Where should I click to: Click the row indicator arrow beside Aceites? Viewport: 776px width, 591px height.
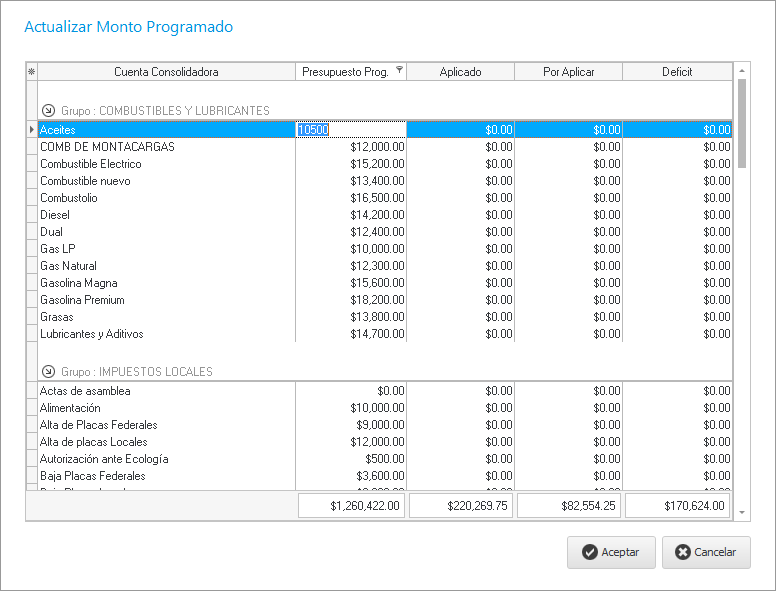31,130
